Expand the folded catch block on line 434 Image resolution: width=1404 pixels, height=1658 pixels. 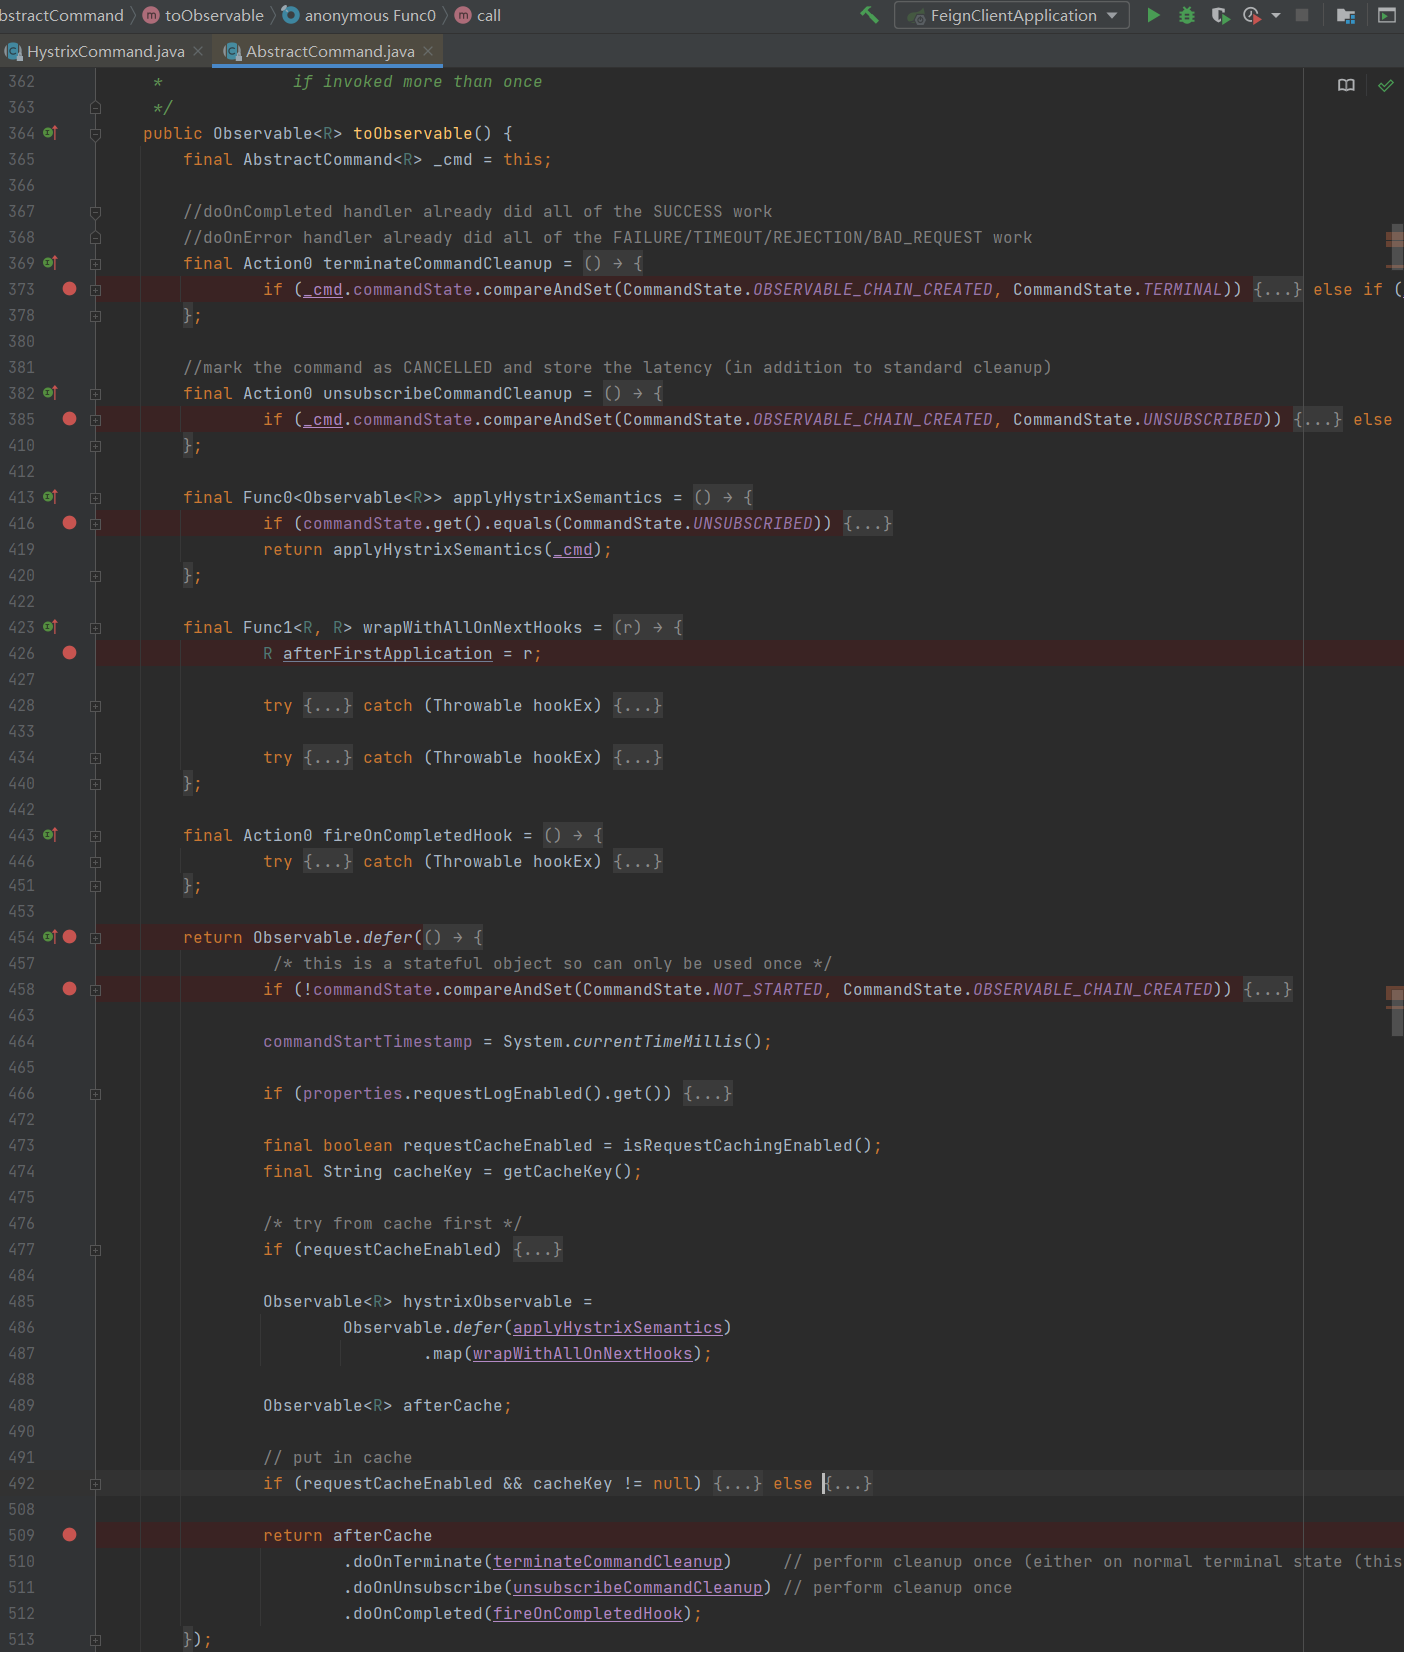[638, 757]
